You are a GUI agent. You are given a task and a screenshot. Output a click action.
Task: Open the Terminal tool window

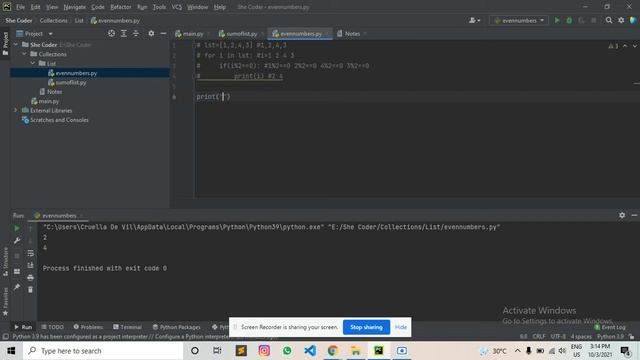point(127,327)
